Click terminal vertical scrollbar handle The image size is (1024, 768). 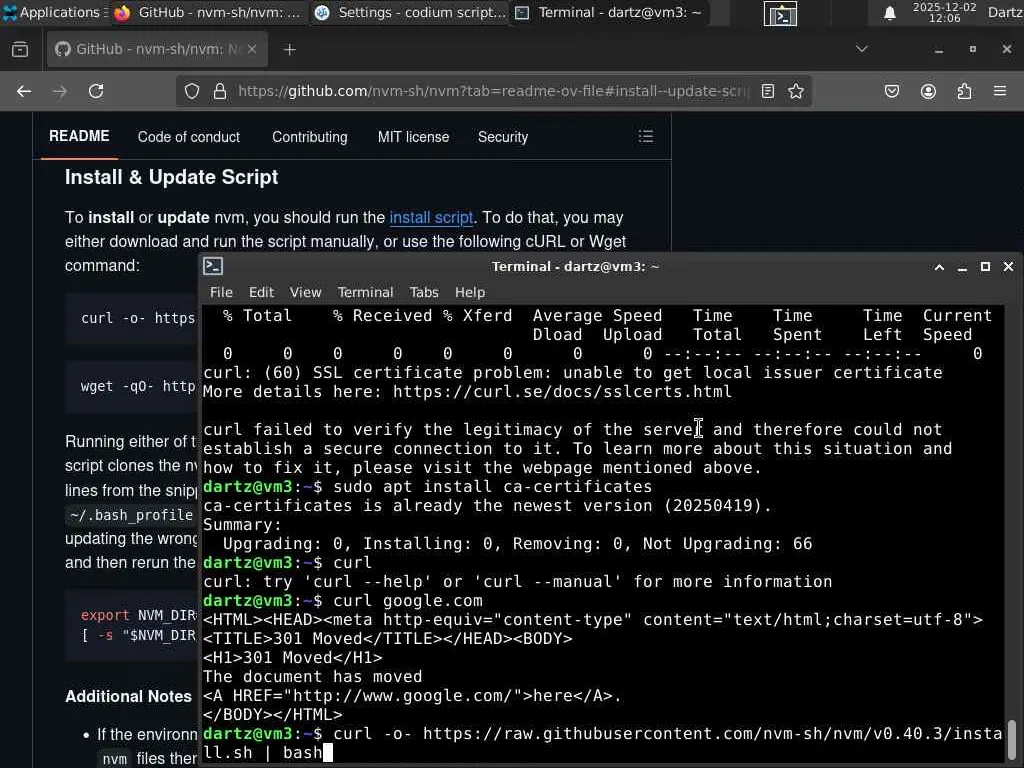point(1012,739)
